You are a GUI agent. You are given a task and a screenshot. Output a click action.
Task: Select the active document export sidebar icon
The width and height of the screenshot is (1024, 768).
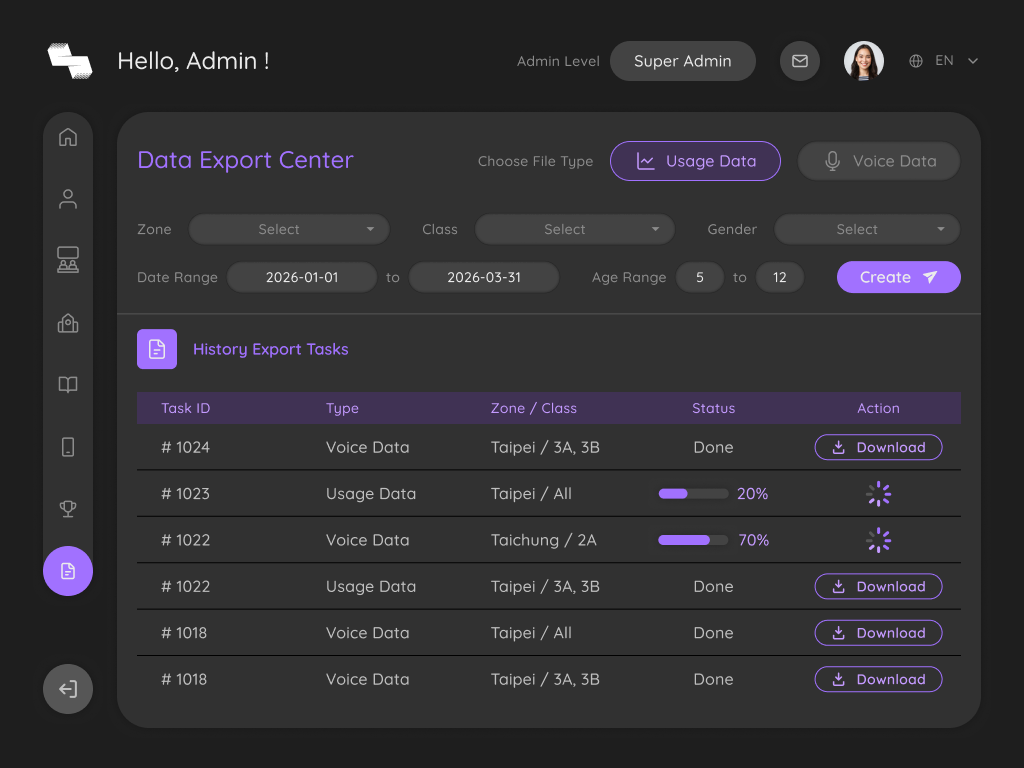point(68,571)
